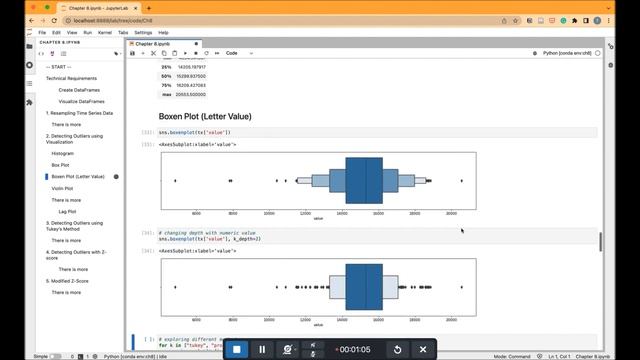The height and width of the screenshot is (360, 640).
Task: Click the Python conda env kernel name
Action: (x=567, y=53)
